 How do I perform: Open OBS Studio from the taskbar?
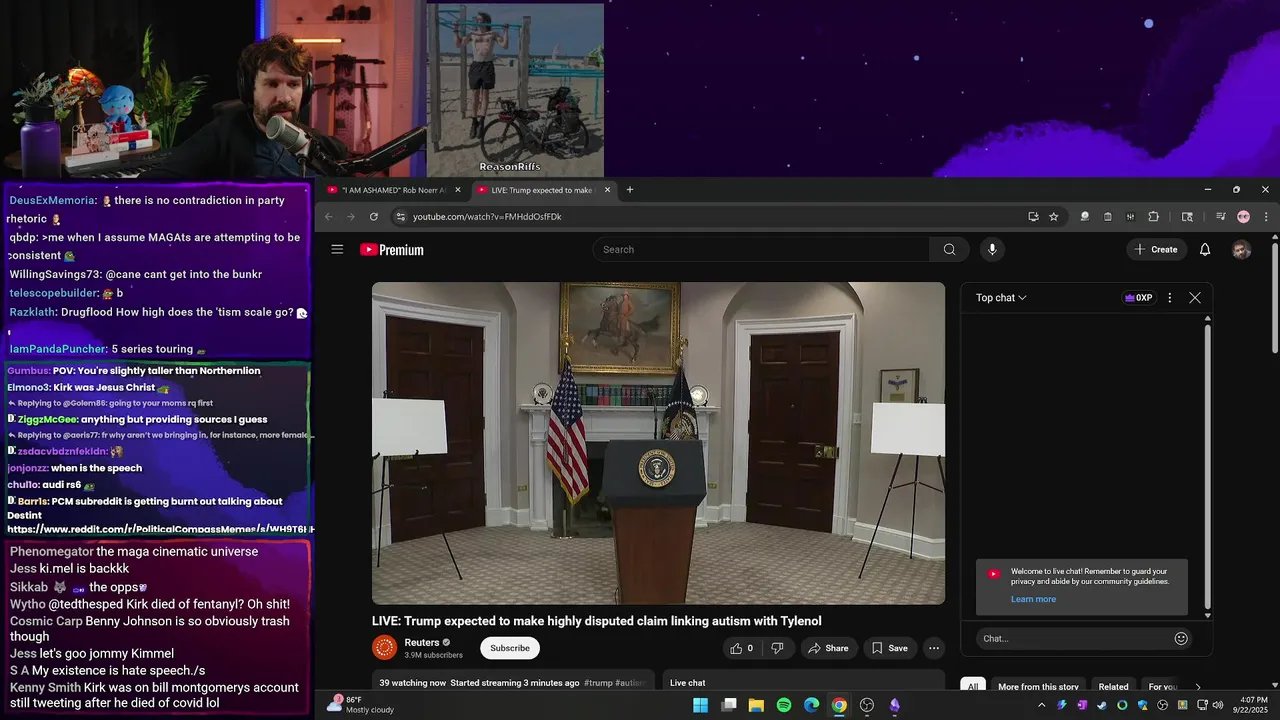point(867,705)
